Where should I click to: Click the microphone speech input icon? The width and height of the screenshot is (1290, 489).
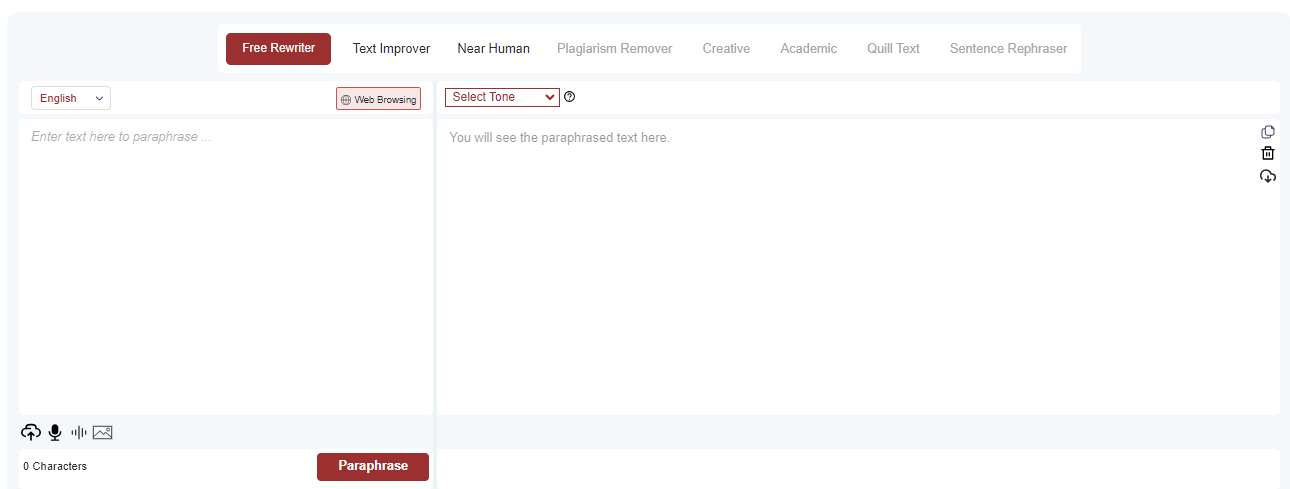click(55, 432)
